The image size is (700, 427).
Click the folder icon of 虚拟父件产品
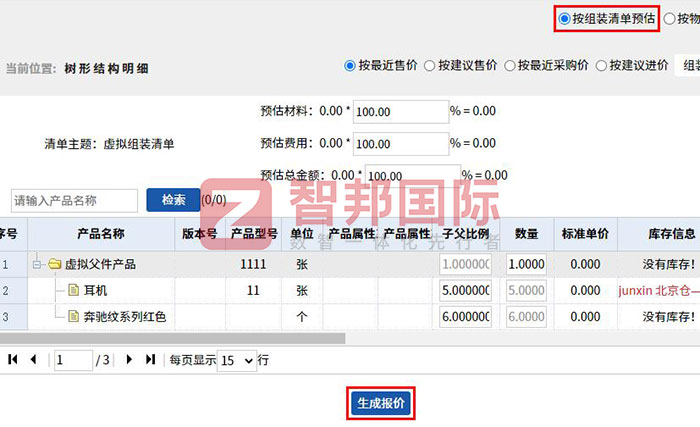(55, 265)
